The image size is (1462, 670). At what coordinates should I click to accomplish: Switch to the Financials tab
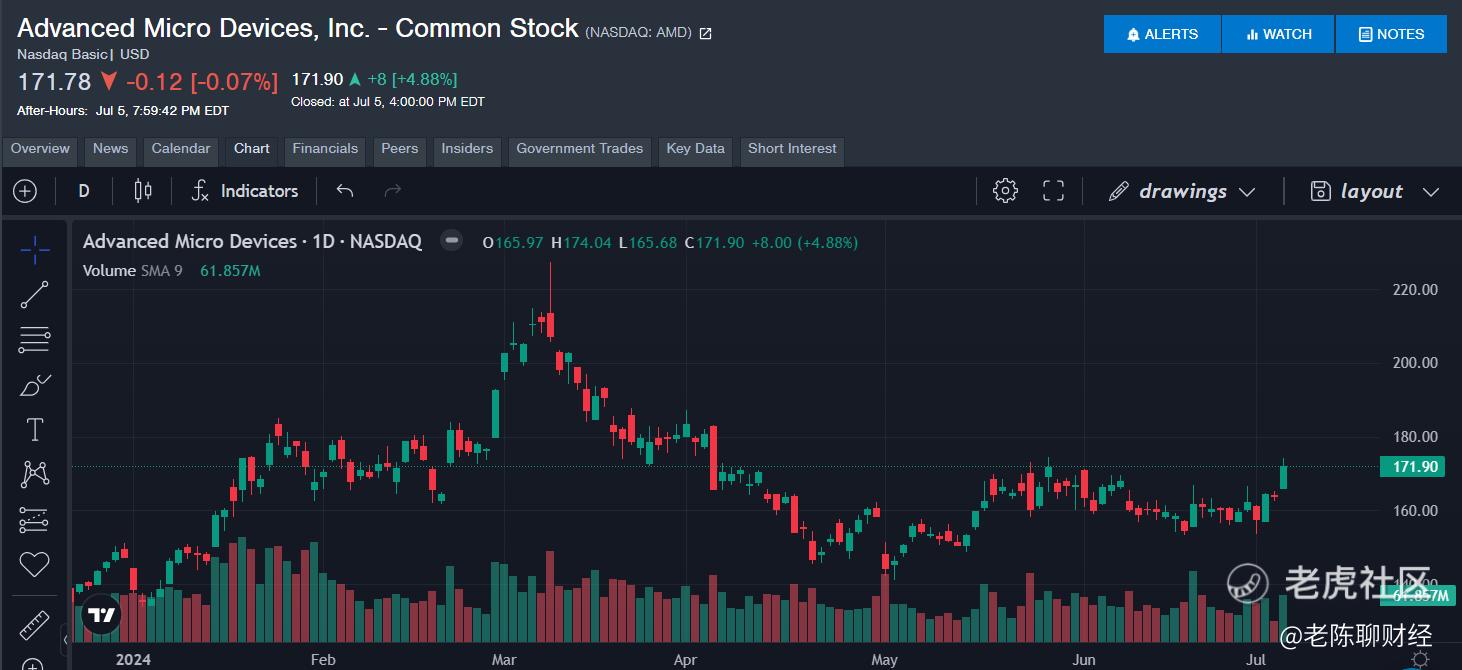click(325, 149)
